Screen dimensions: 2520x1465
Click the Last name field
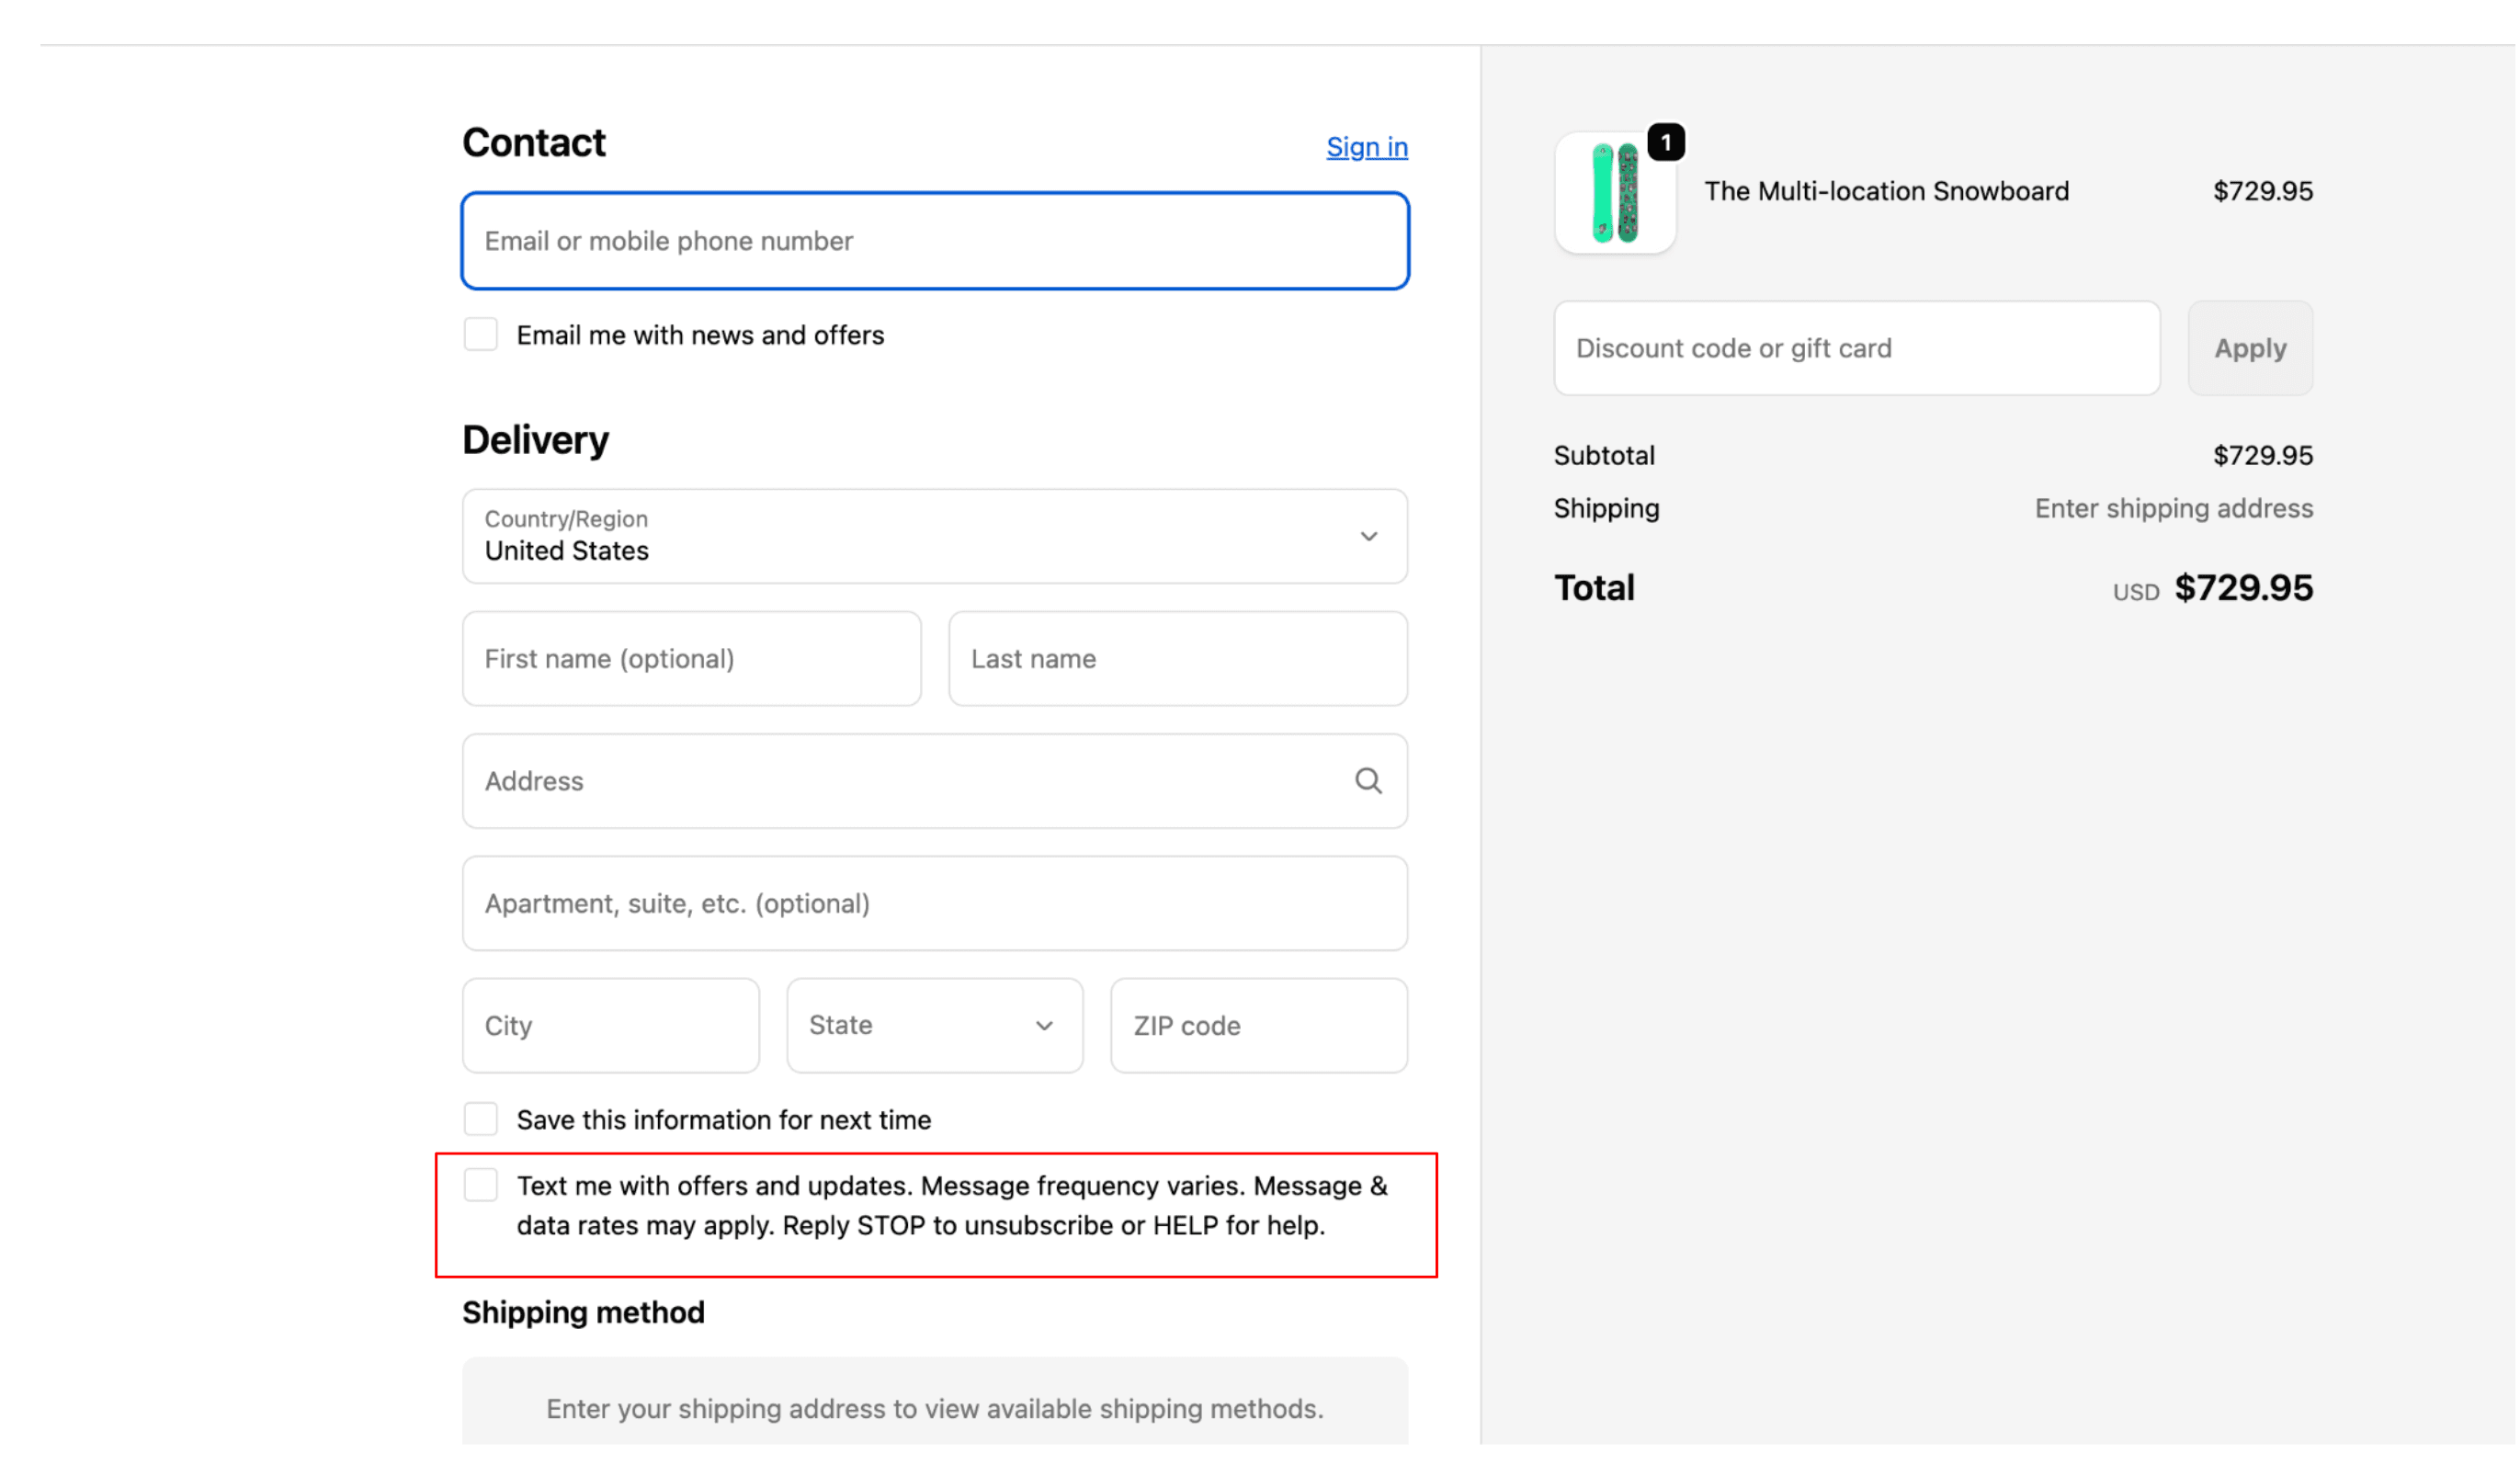tap(1177, 658)
